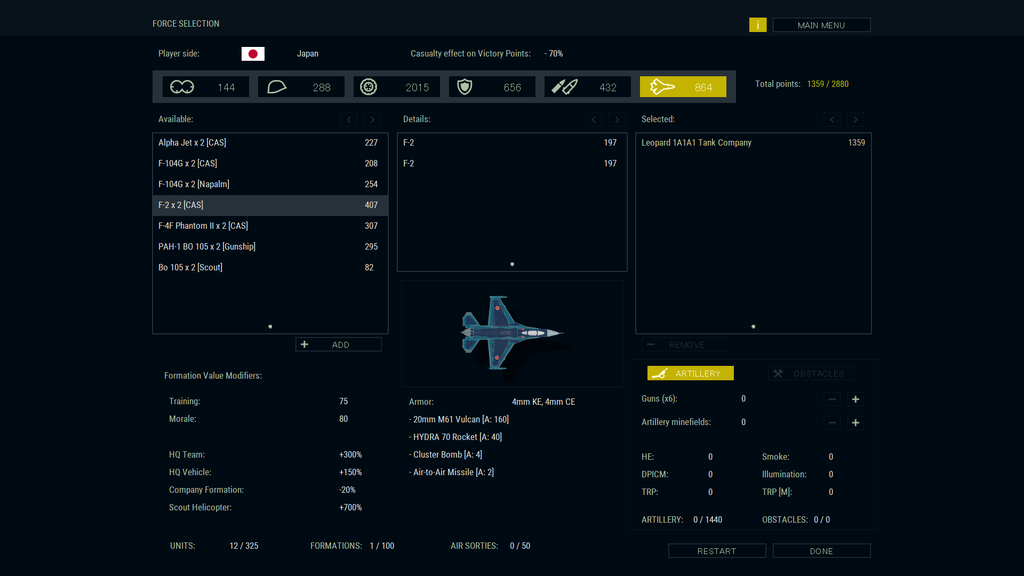The image size is (1024, 576).
Task: Select the recon category tab showing 144
Action: click(x=206, y=87)
